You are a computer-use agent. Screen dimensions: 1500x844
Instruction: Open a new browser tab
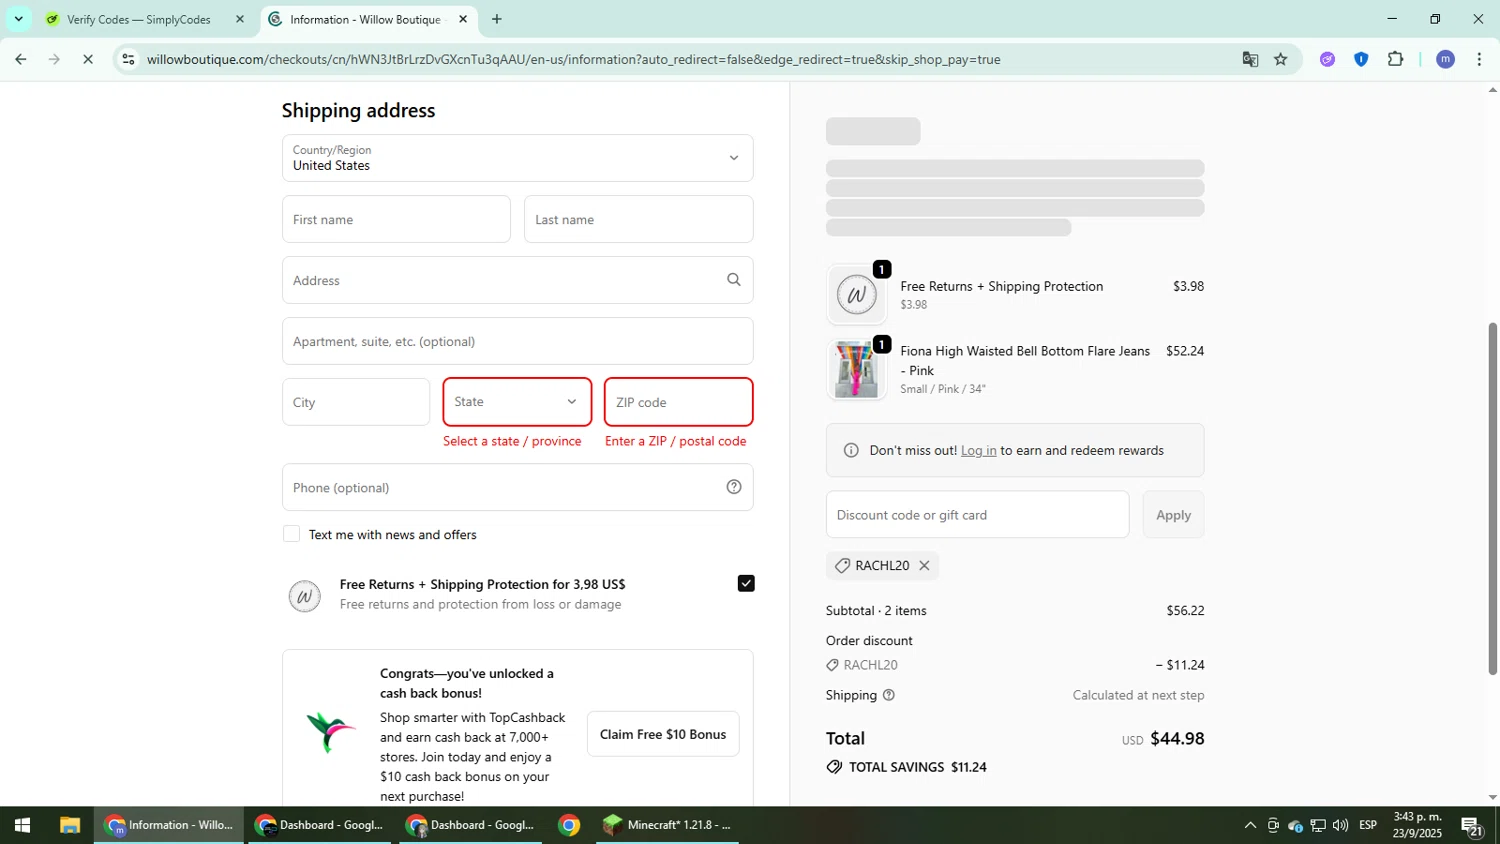tap(497, 19)
